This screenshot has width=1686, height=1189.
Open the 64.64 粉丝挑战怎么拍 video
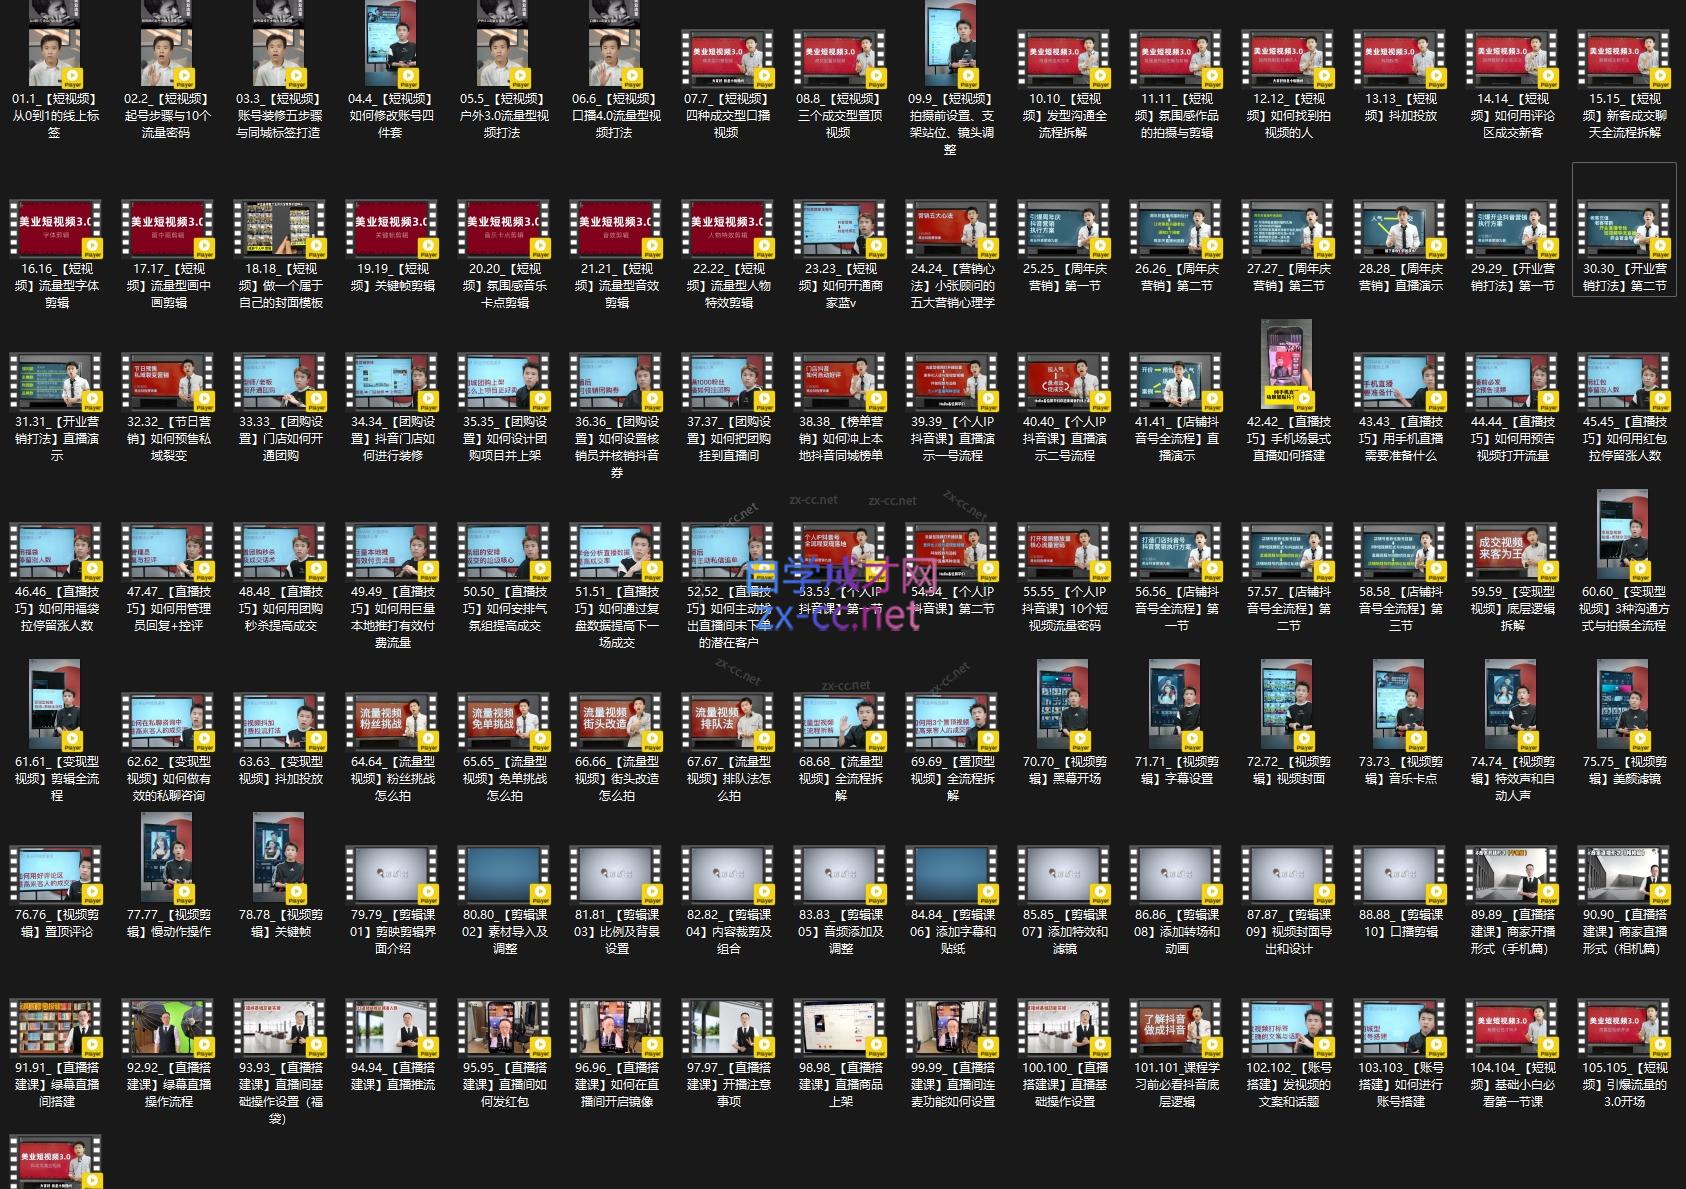pos(391,722)
